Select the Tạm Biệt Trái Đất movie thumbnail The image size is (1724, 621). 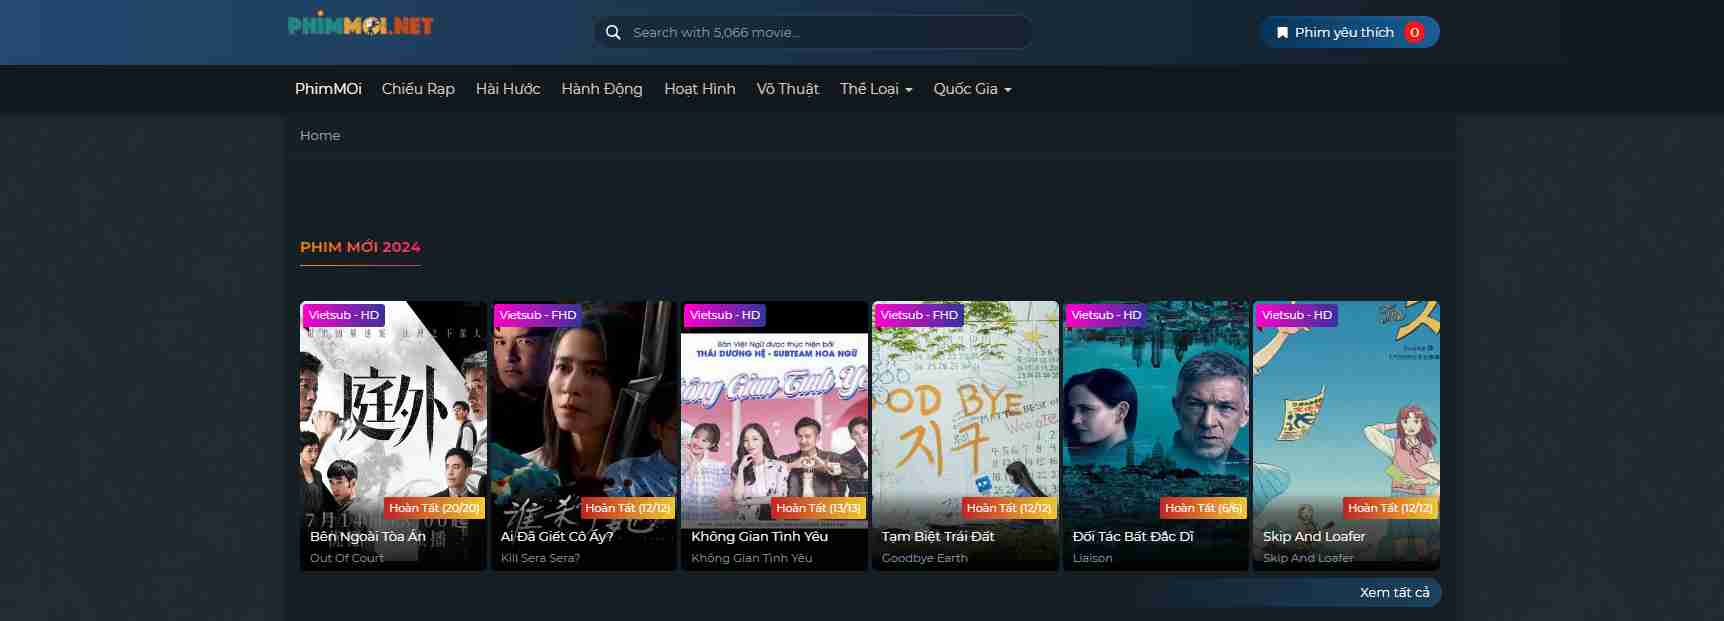pos(965,420)
